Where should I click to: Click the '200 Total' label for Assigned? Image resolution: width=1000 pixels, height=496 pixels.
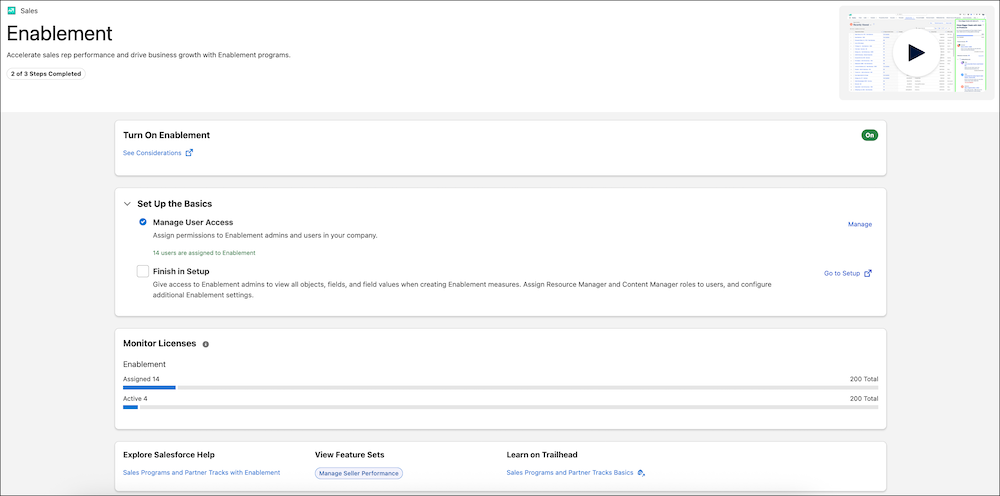point(864,379)
